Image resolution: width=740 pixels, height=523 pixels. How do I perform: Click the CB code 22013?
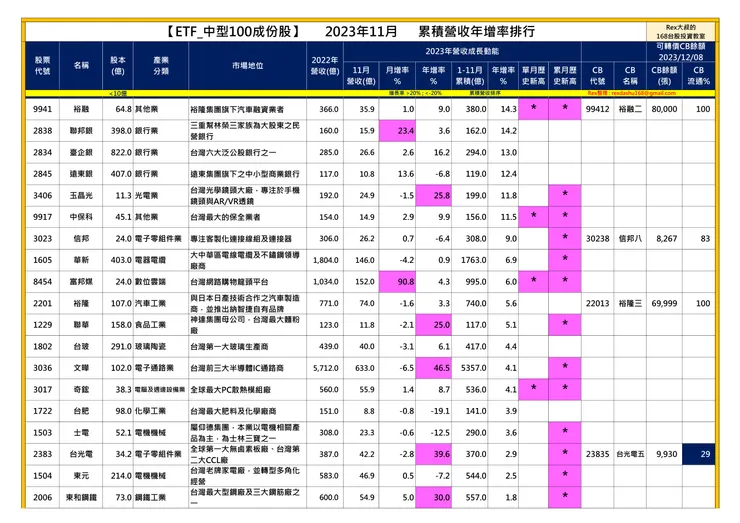pos(597,304)
